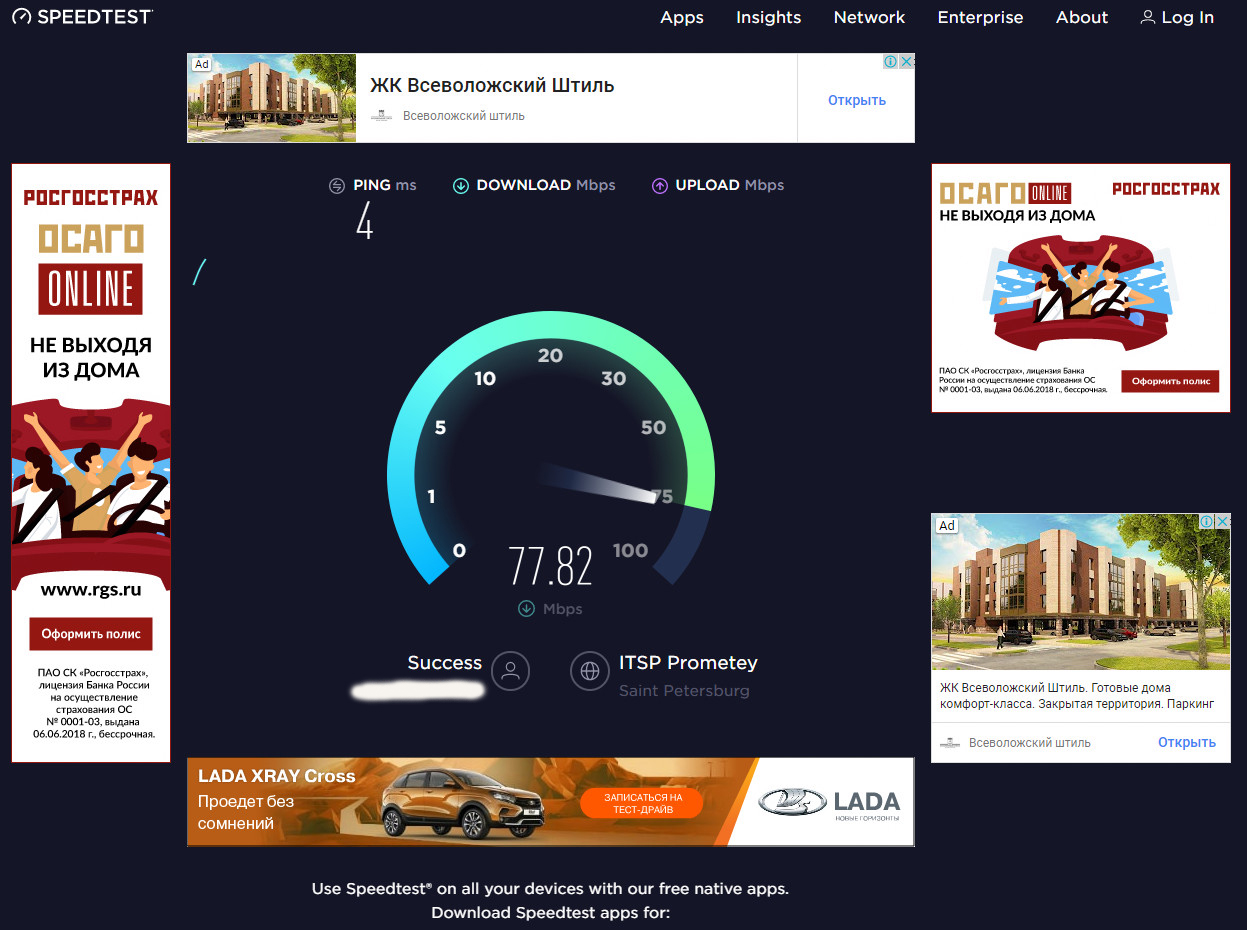Click the Готовые дома комфорт-класса description in right ad
This screenshot has height=930, width=1247.
point(1077,696)
